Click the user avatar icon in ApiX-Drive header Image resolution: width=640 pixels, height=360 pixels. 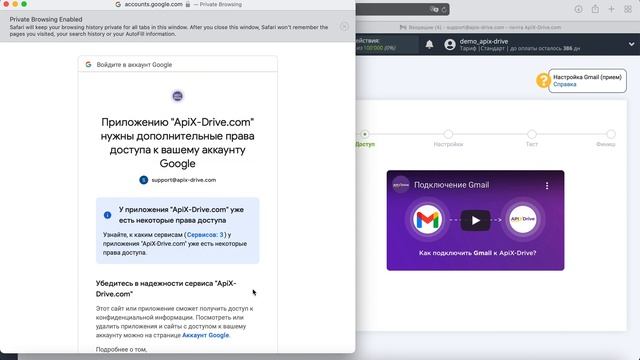(x=450, y=44)
